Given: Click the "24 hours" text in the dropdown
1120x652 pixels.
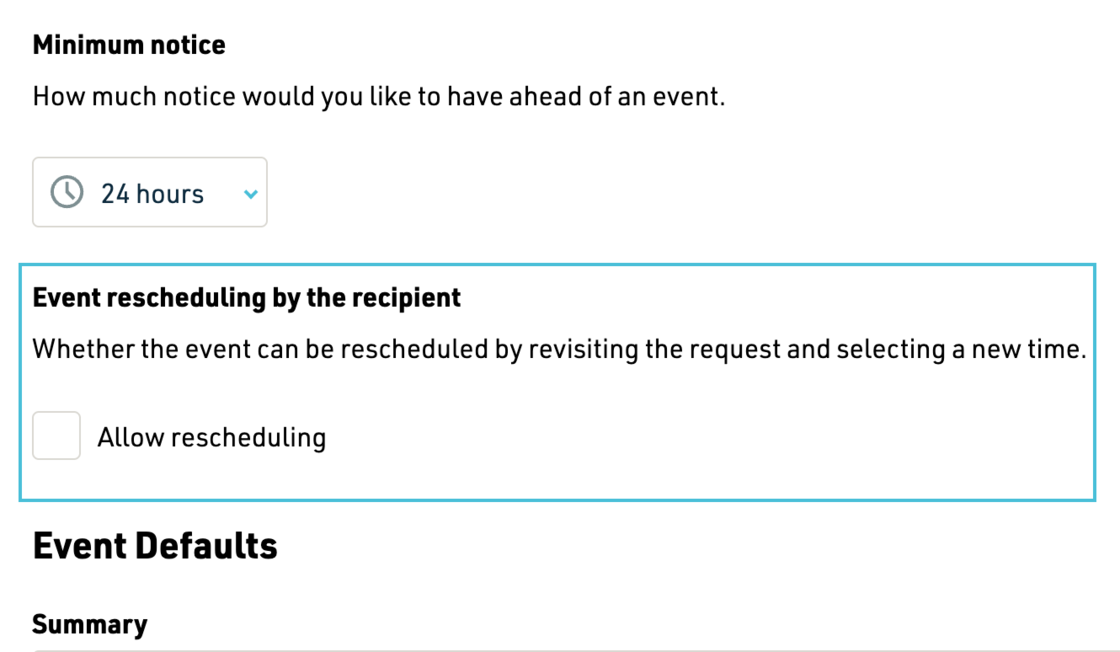Looking at the screenshot, I should [152, 193].
